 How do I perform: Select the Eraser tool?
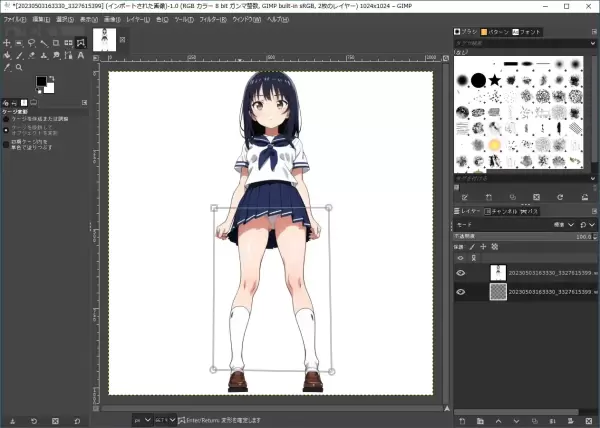tap(31, 55)
